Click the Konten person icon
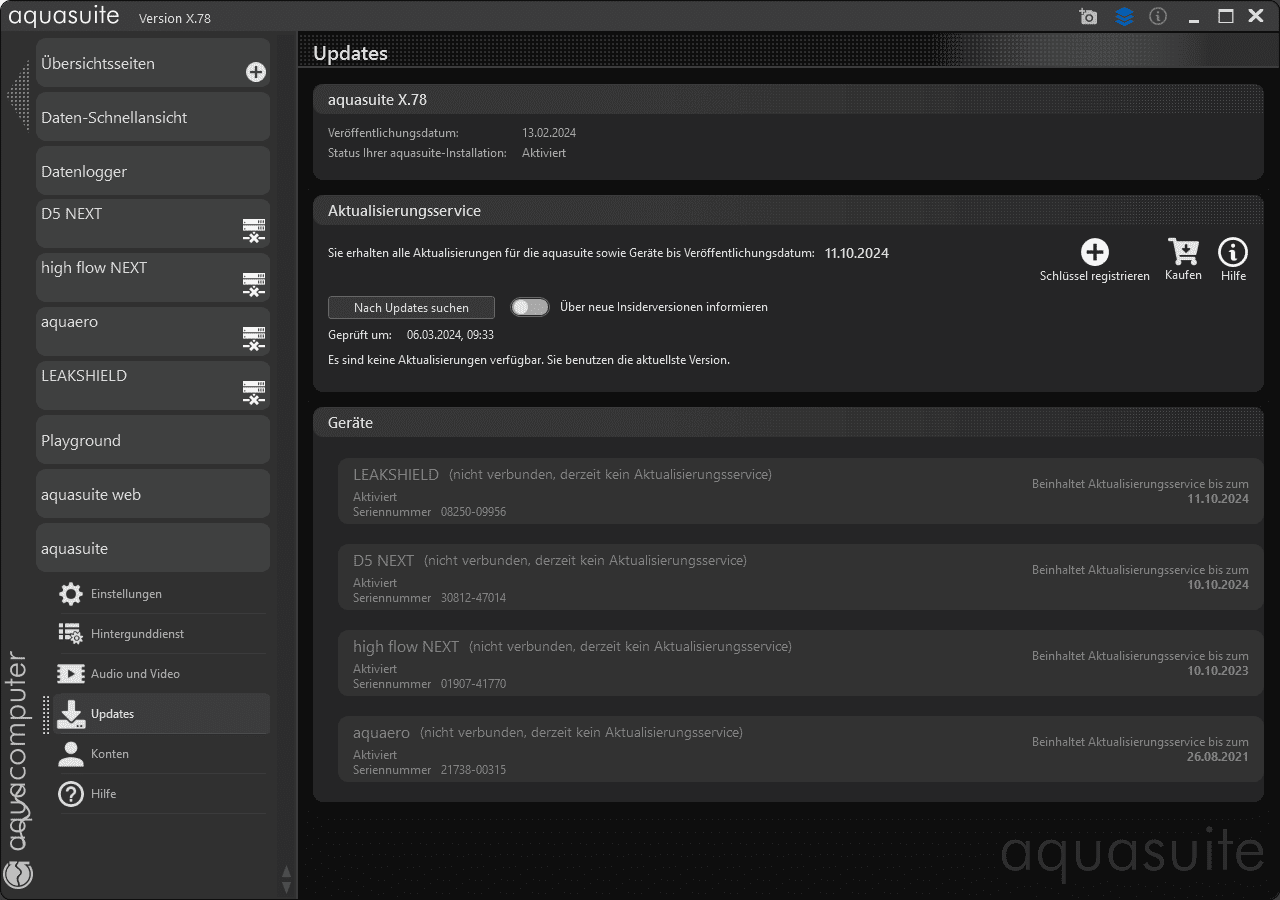The image size is (1280, 900). click(70, 754)
